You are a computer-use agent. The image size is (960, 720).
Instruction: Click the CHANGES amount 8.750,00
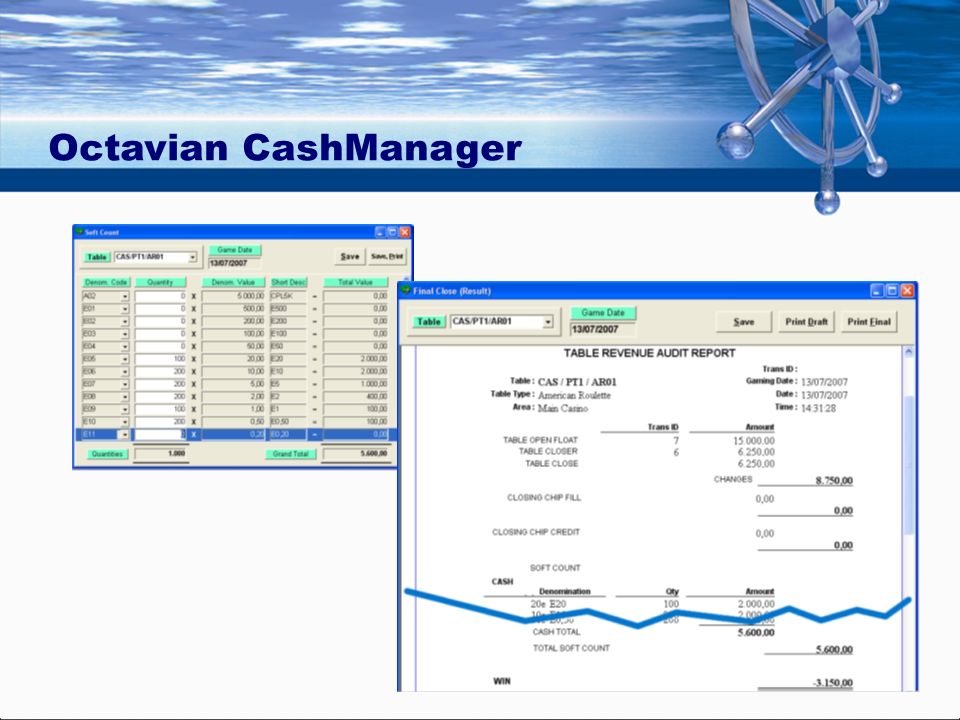pos(834,481)
